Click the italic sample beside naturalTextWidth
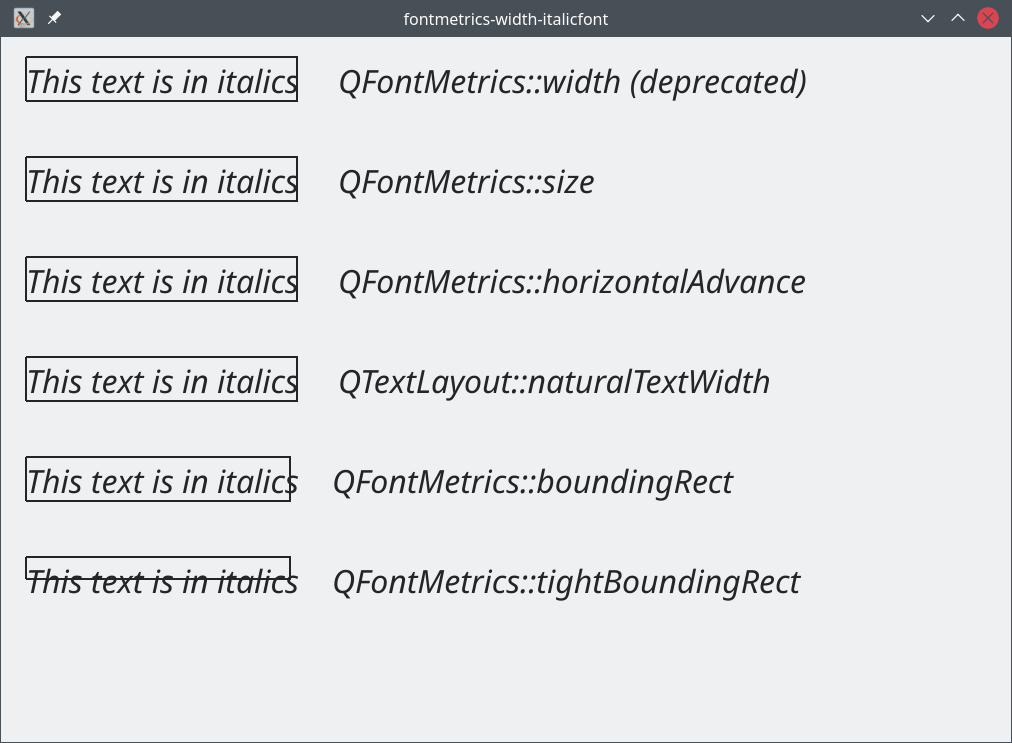The height and width of the screenshot is (743, 1012). 161,381
